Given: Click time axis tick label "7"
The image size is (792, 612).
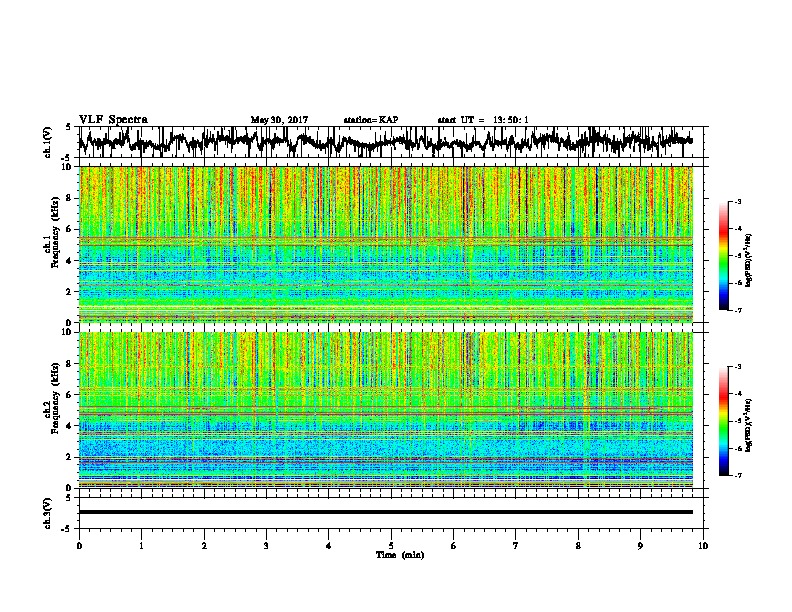Looking at the screenshot, I should click(x=516, y=546).
